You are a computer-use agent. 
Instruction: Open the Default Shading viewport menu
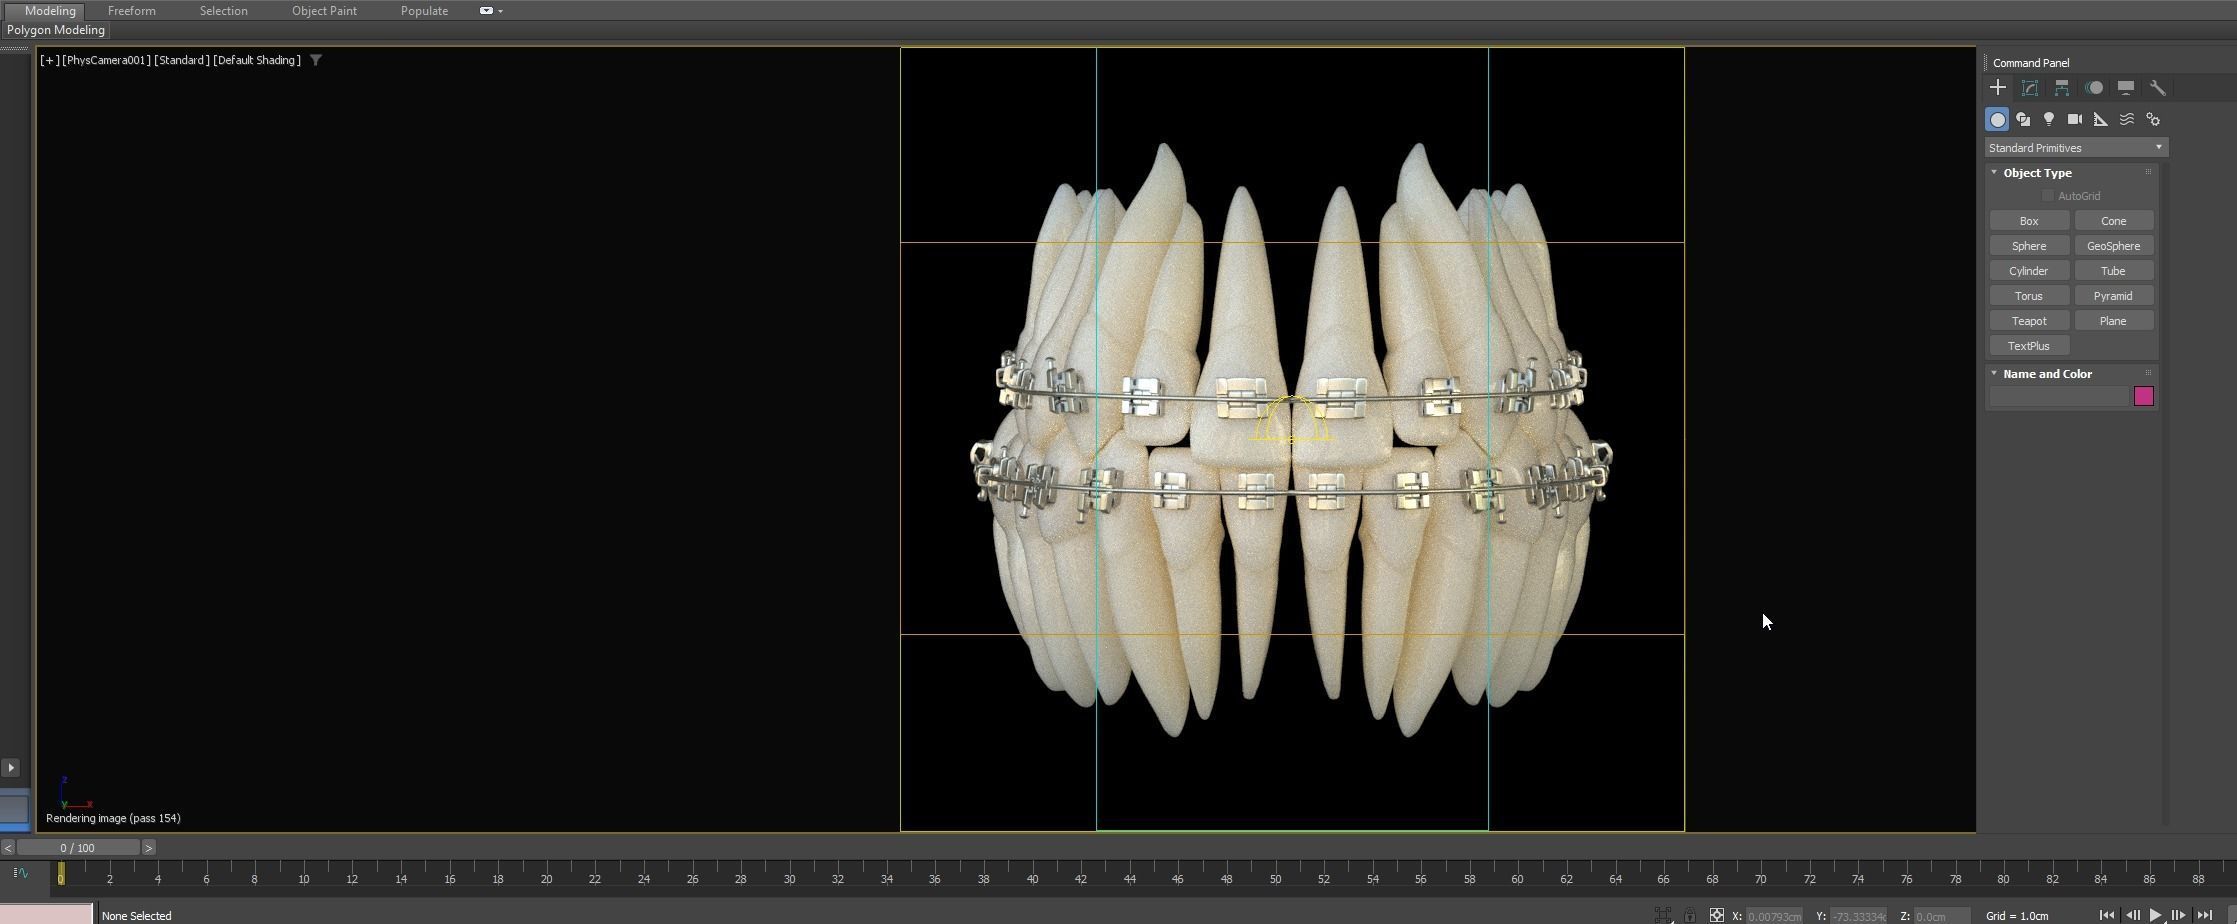[x=257, y=60]
